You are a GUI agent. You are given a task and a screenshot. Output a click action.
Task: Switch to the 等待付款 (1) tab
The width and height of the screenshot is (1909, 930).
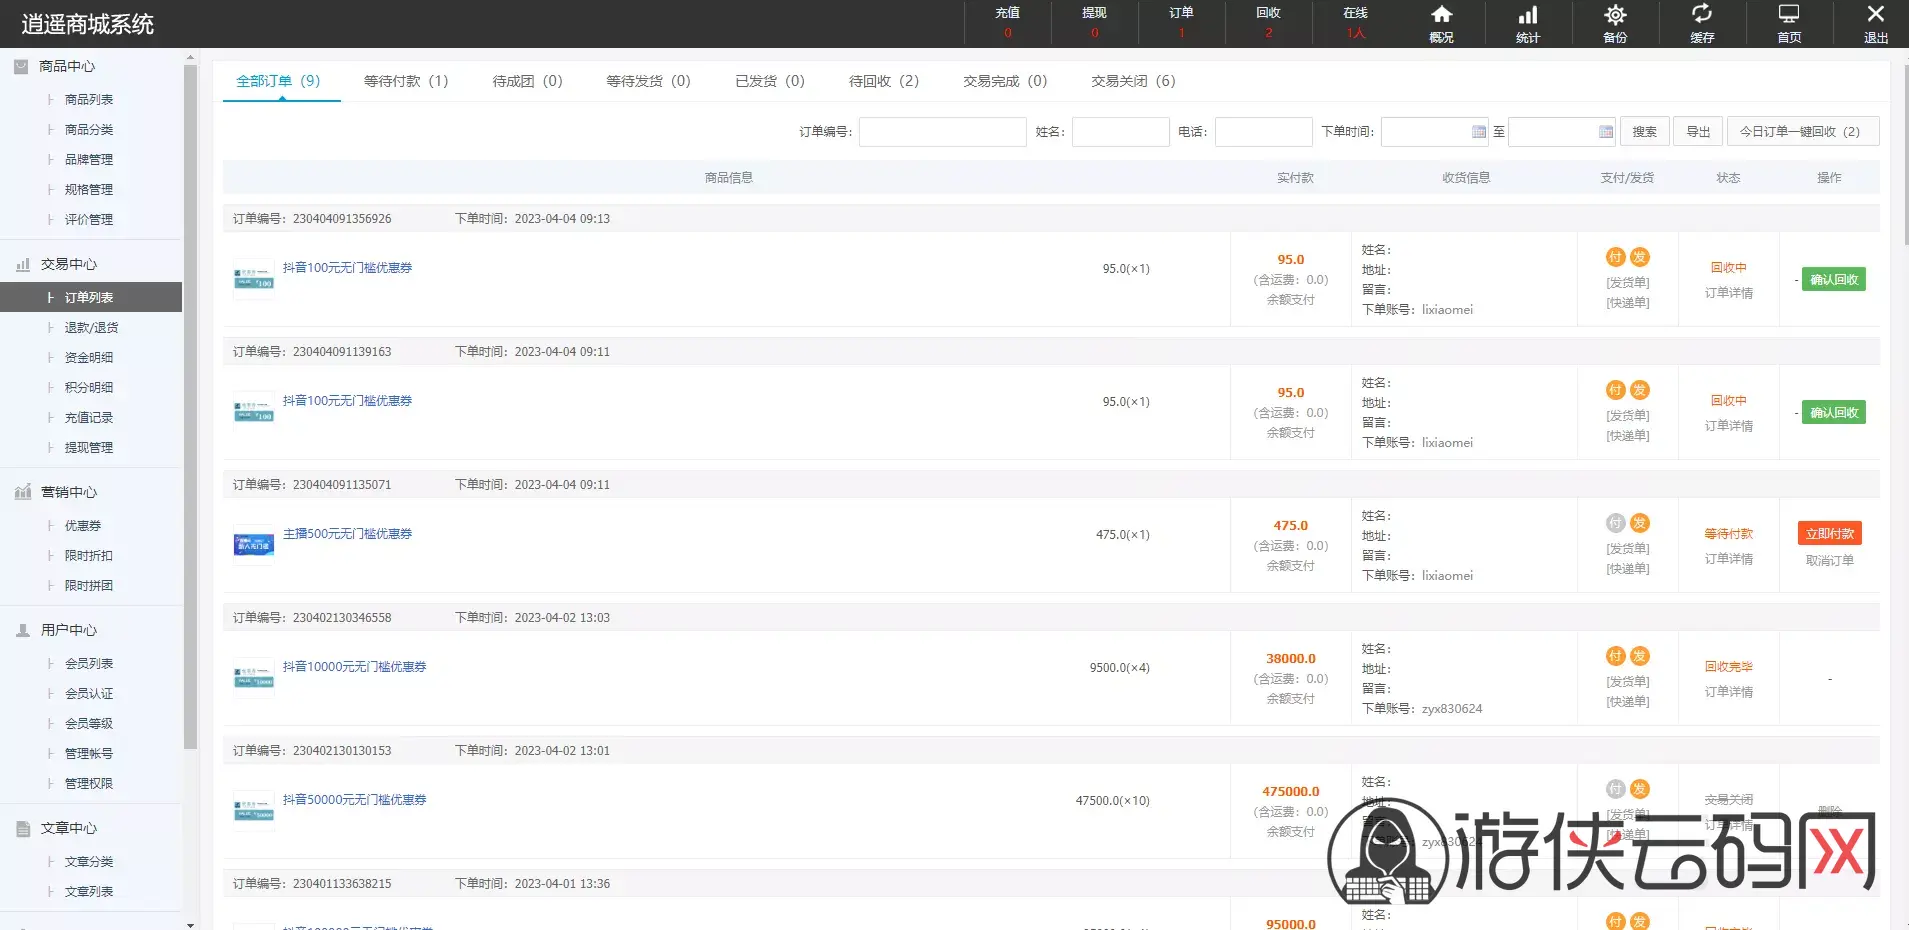[x=406, y=81]
